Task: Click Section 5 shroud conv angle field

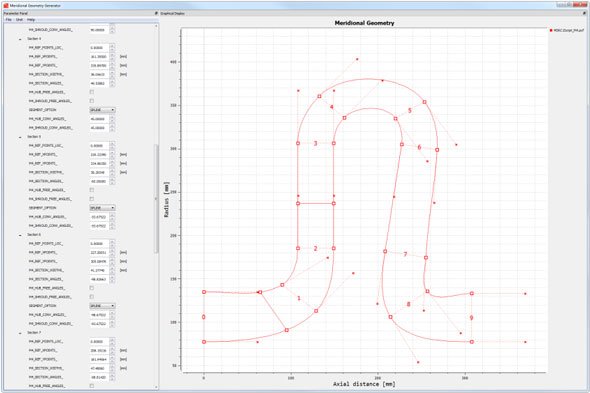Action: 99,226
